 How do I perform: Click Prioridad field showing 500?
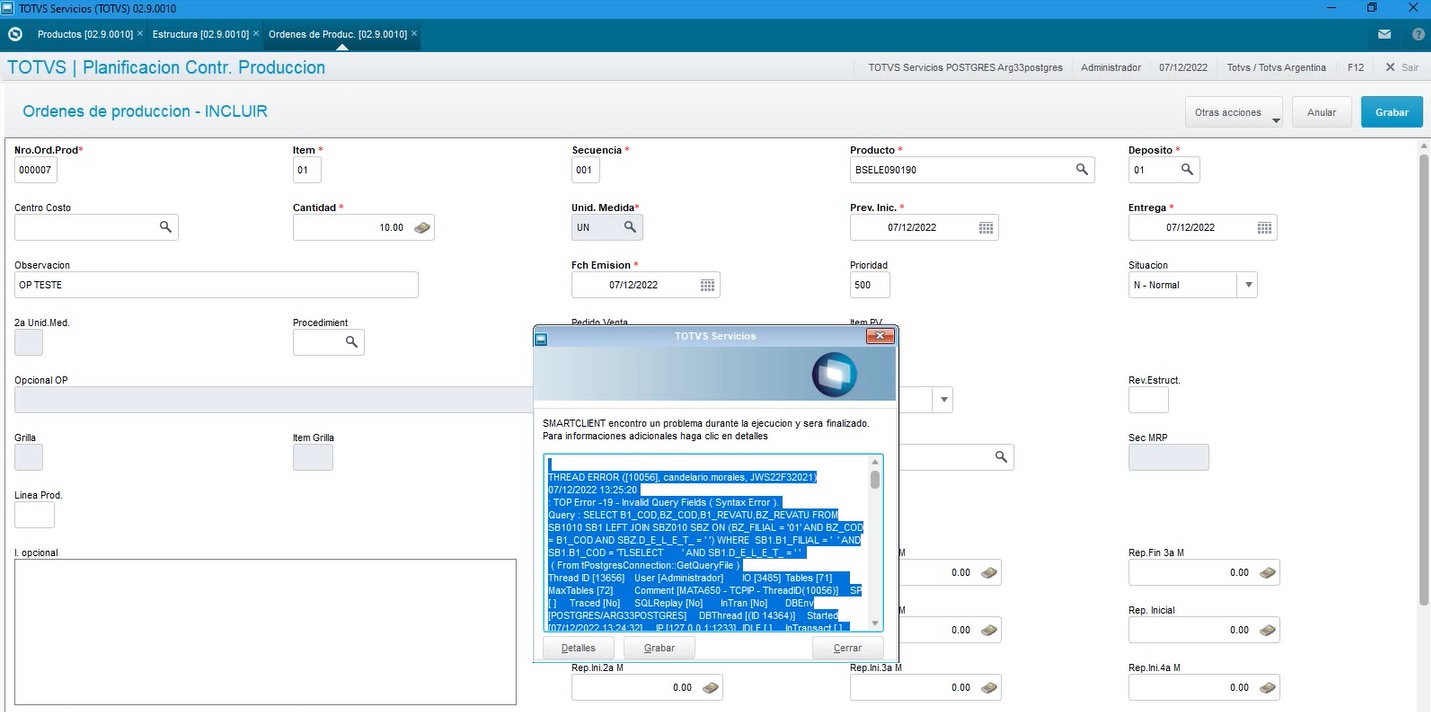point(870,285)
